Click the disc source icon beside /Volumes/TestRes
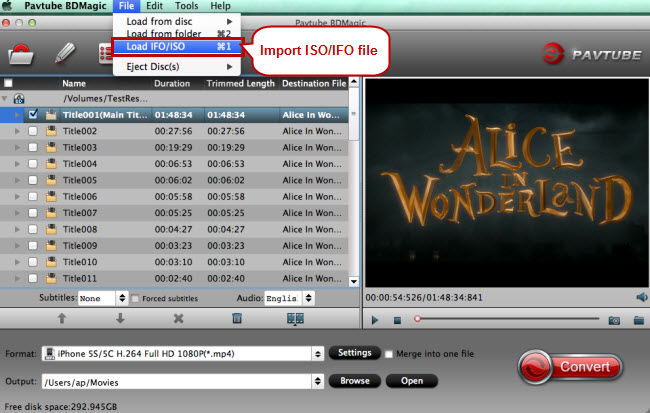 click(19, 98)
